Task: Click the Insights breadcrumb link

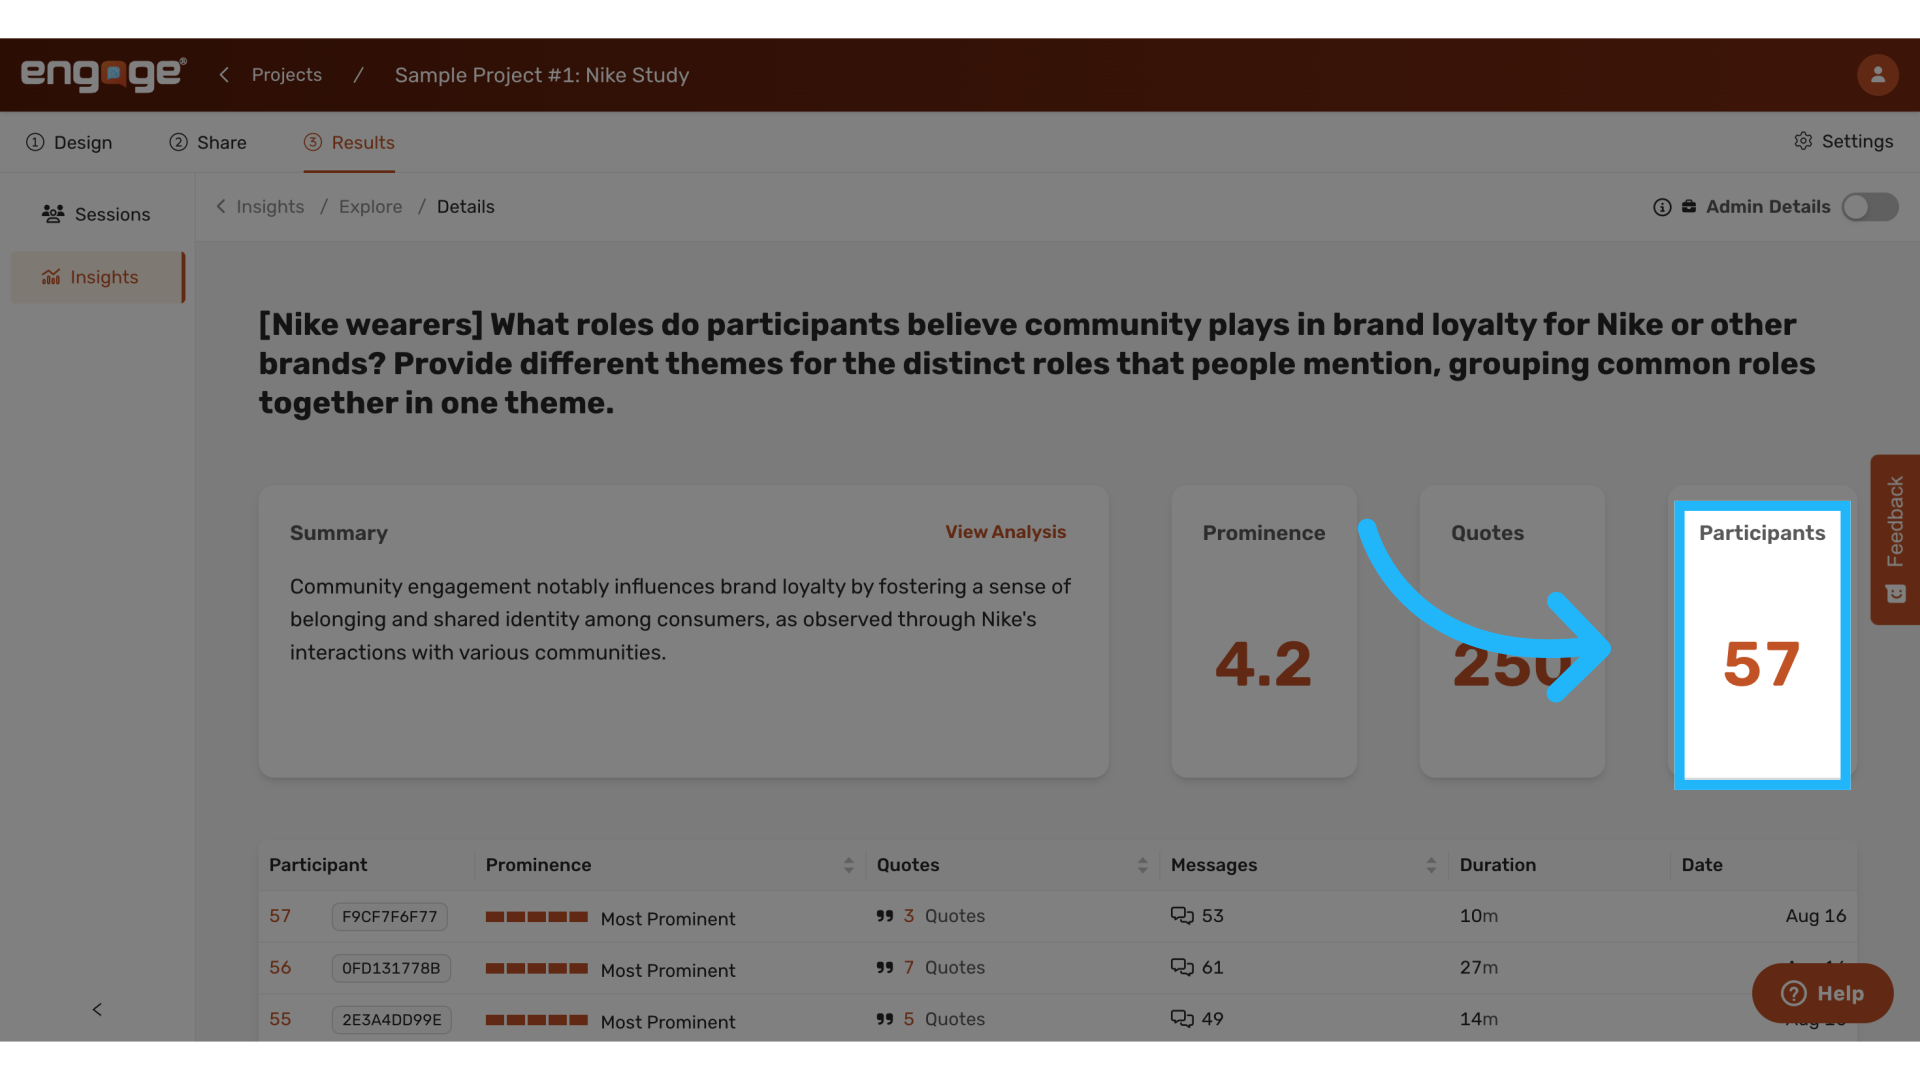Action: pyautogui.click(x=270, y=207)
